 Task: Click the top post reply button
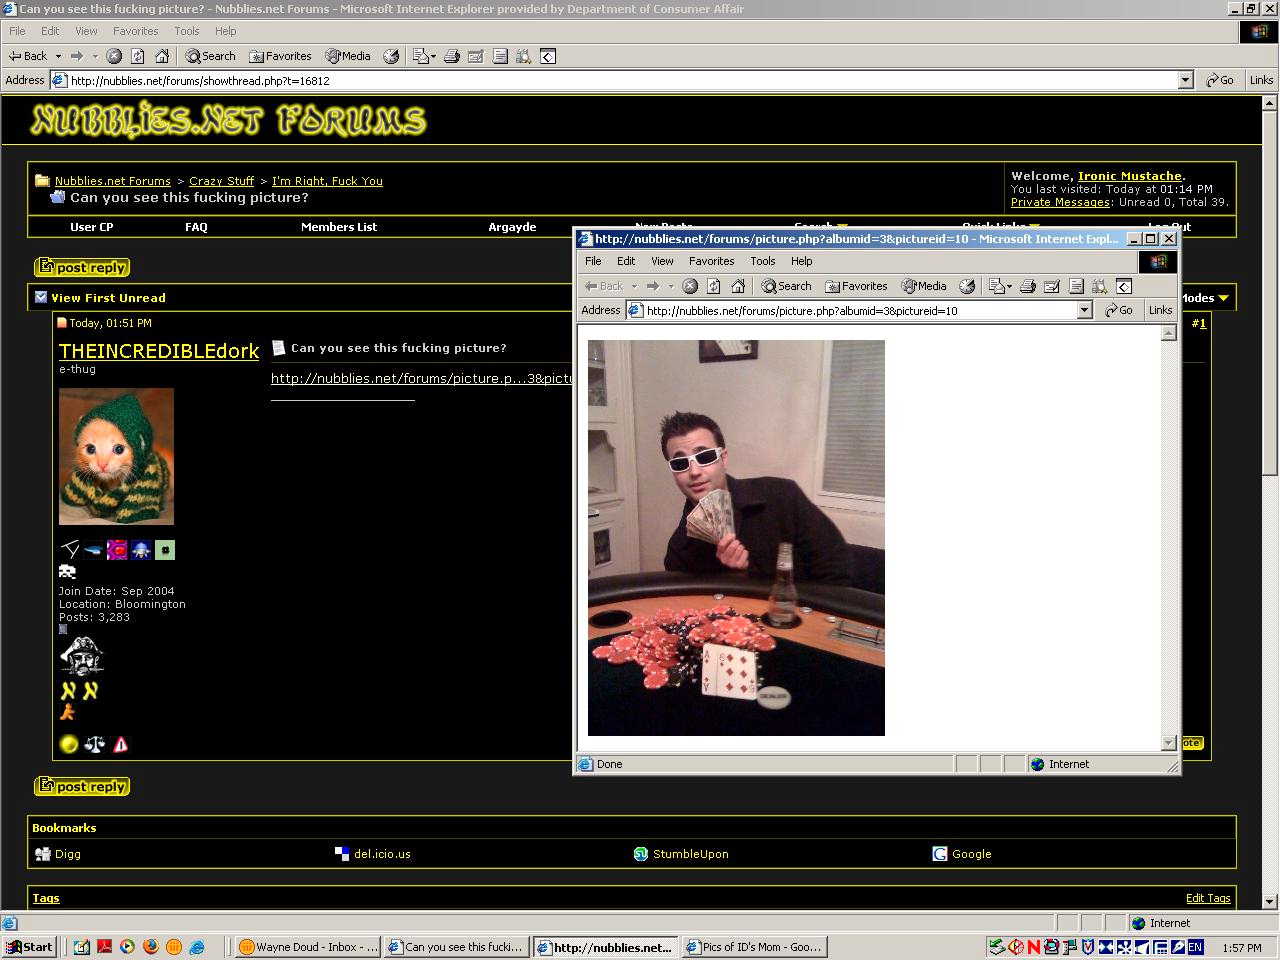coord(82,267)
